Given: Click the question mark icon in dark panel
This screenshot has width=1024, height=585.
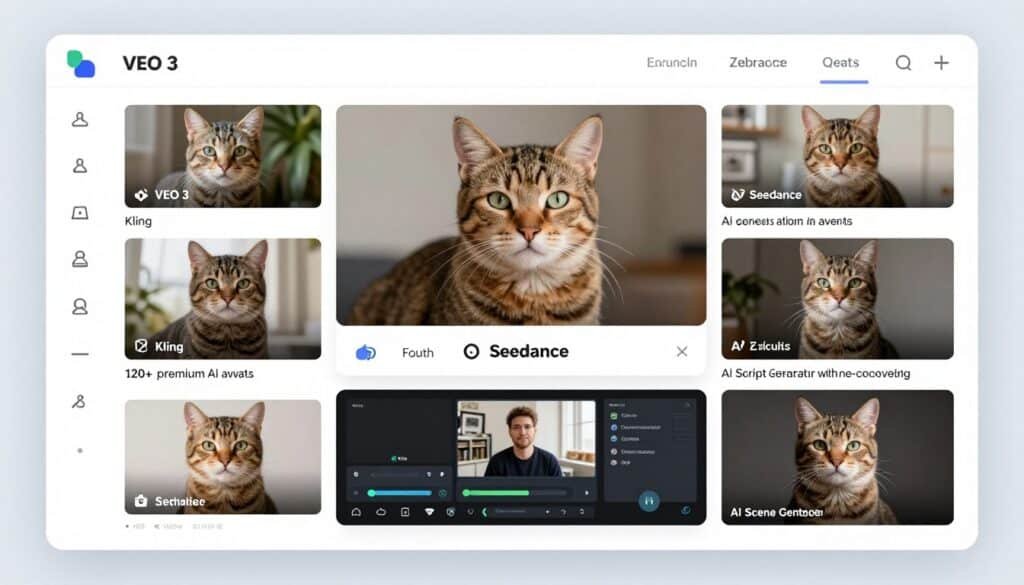Looking at the screenshot, I should click(563, 513).
